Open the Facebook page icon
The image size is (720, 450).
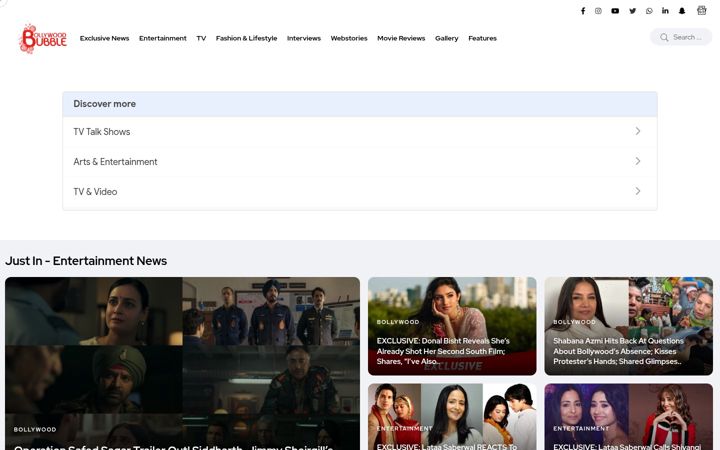click(x=583, y=11)
